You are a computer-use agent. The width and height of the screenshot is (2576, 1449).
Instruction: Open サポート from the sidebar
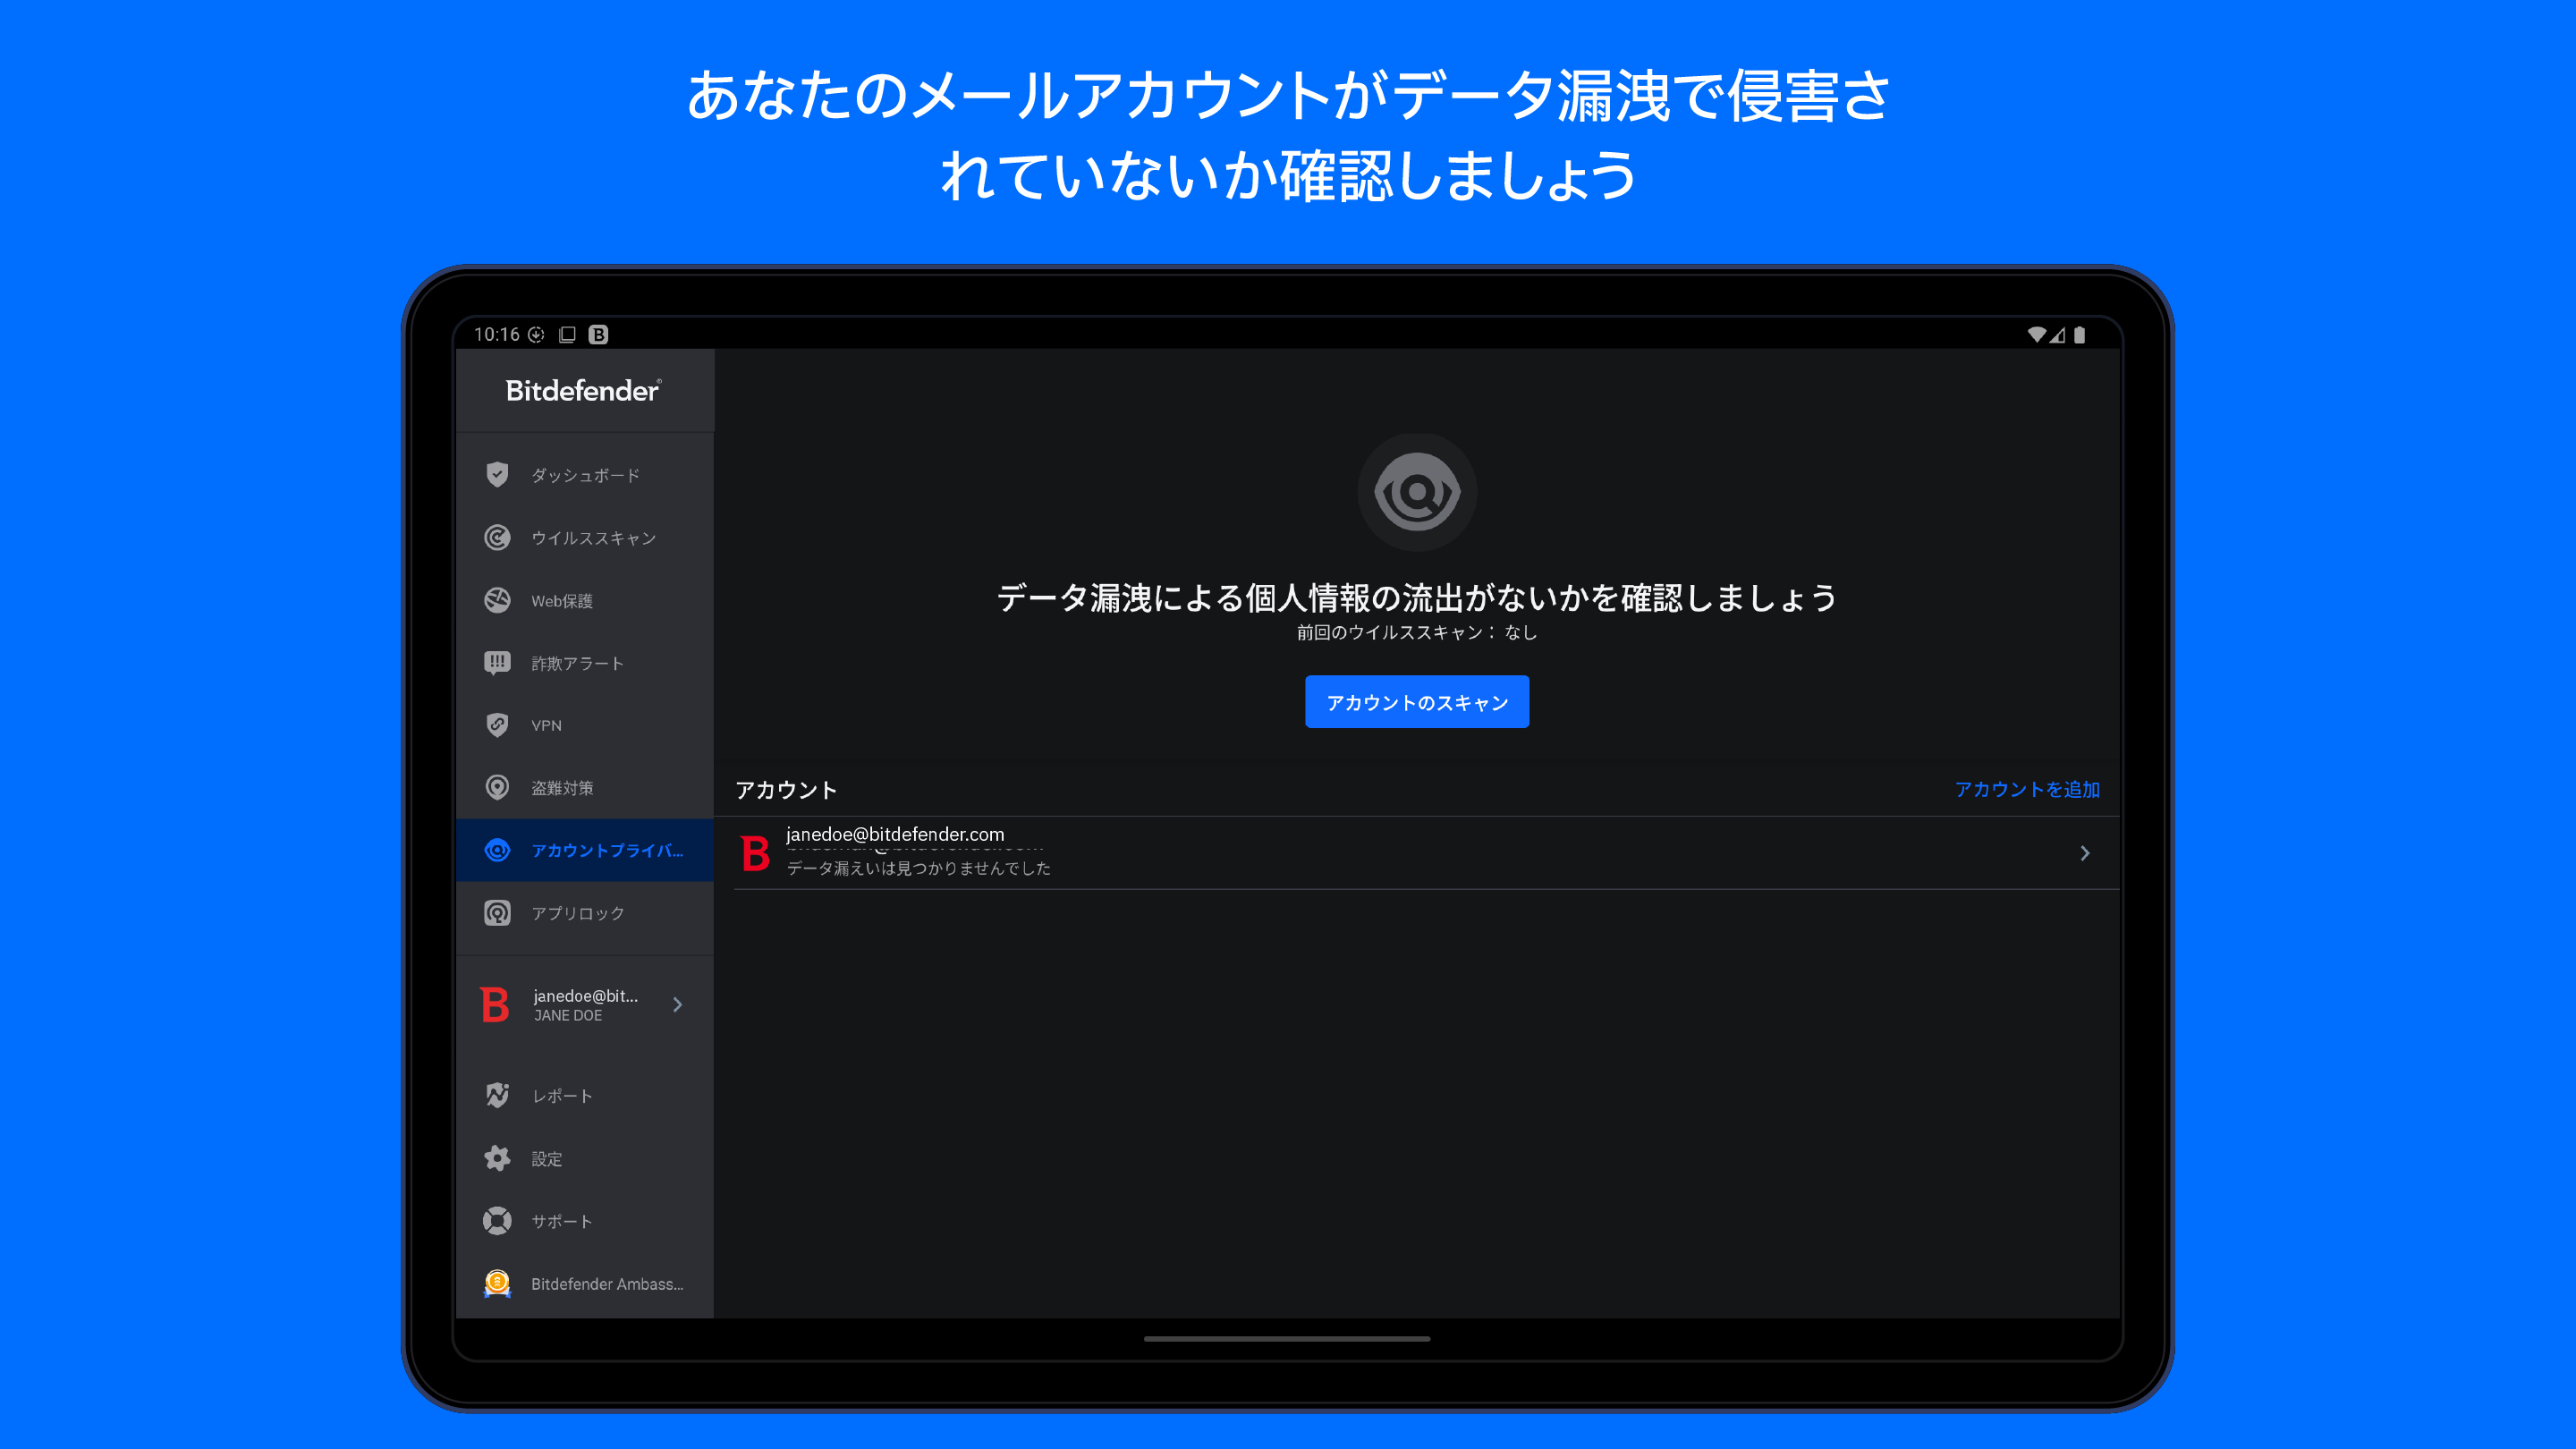pos(585,1221)
